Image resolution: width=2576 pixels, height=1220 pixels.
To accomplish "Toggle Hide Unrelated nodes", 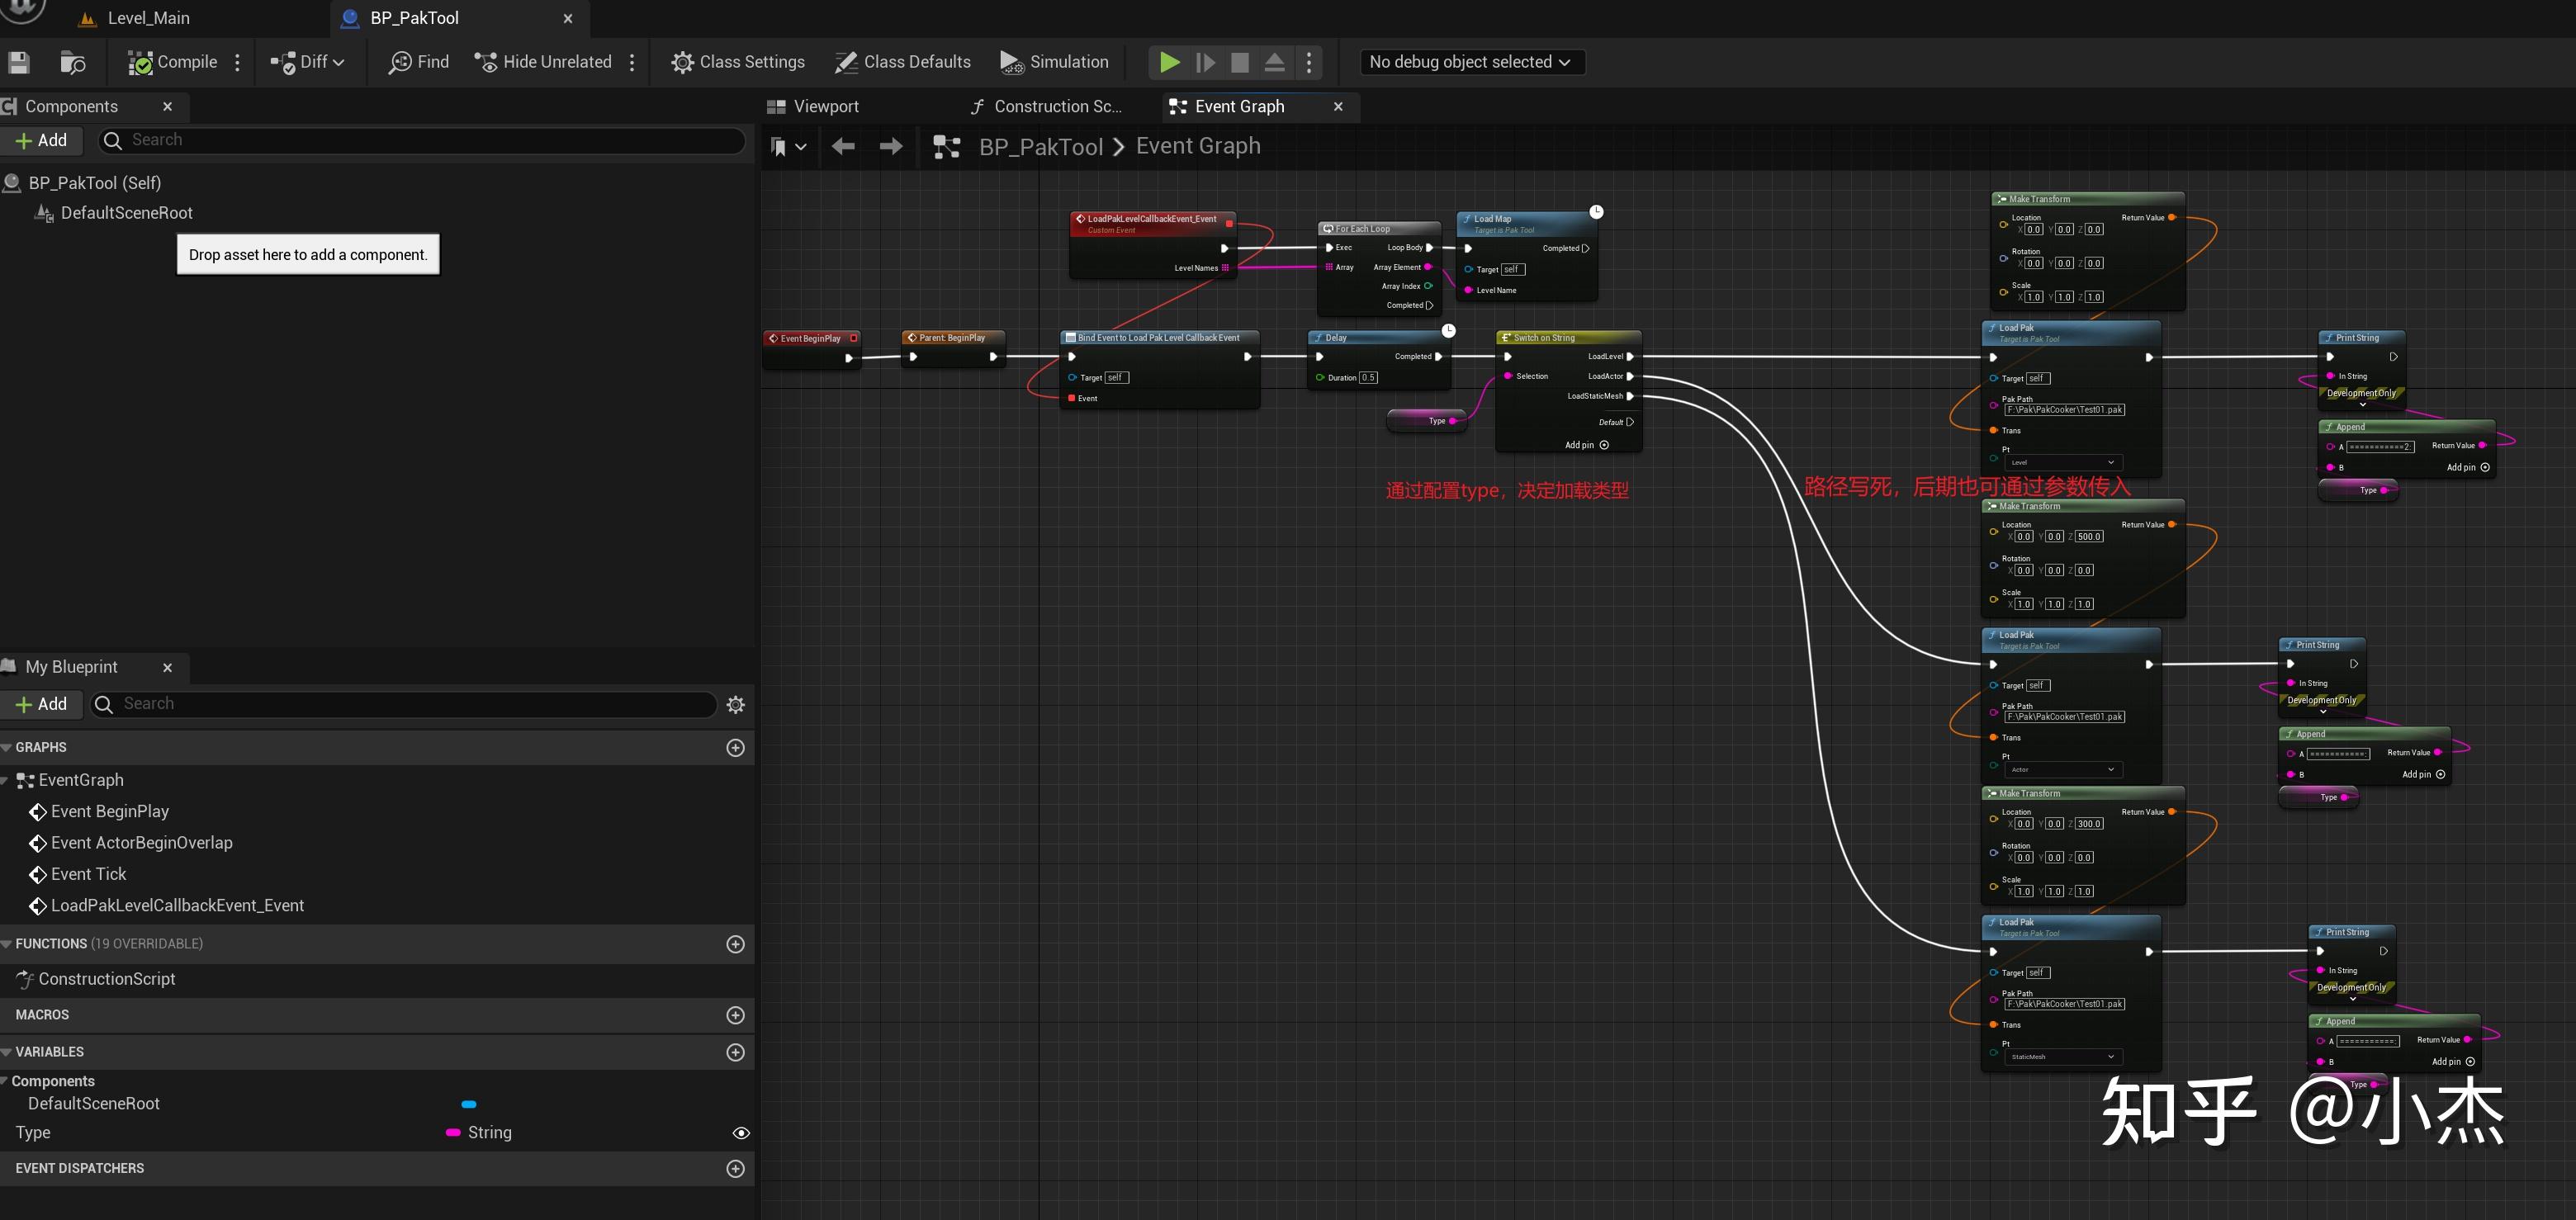I will (543, 63).
